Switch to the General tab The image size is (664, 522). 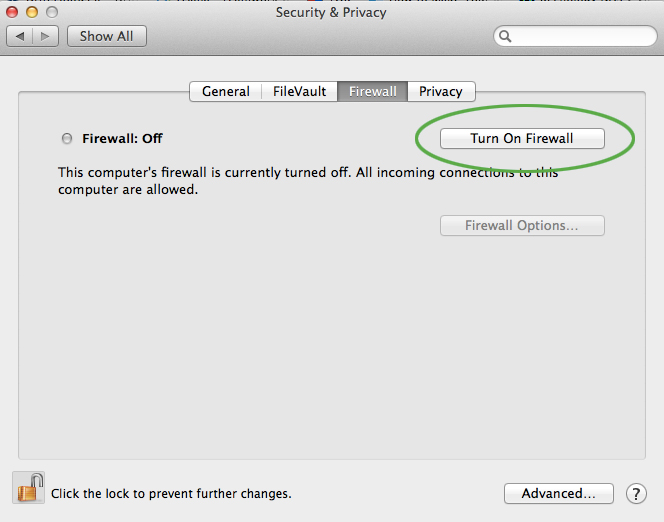click(x=226, y=91)
